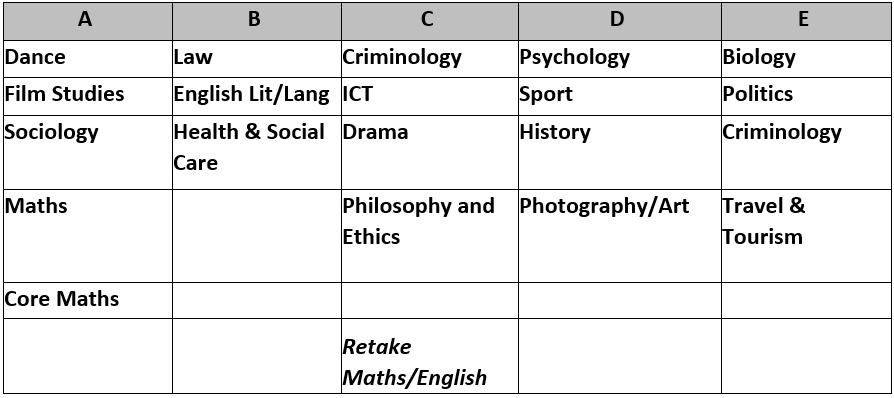Click the Film Studies cell

click(x=88, y=96)
